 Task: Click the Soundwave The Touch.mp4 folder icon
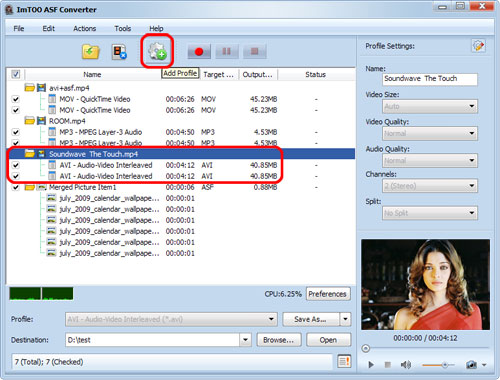[30, 154]
